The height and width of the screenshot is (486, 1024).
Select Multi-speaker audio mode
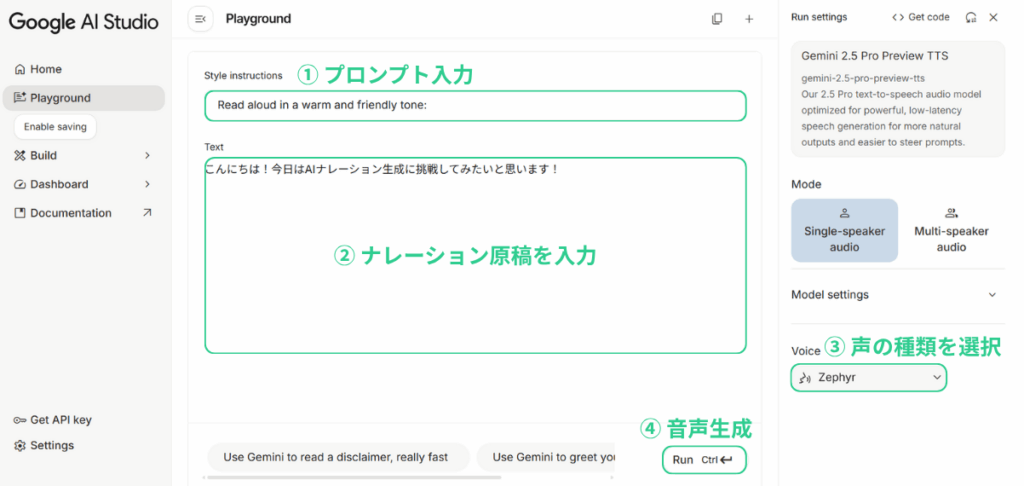pyautogui.click(x=952, y=231)
